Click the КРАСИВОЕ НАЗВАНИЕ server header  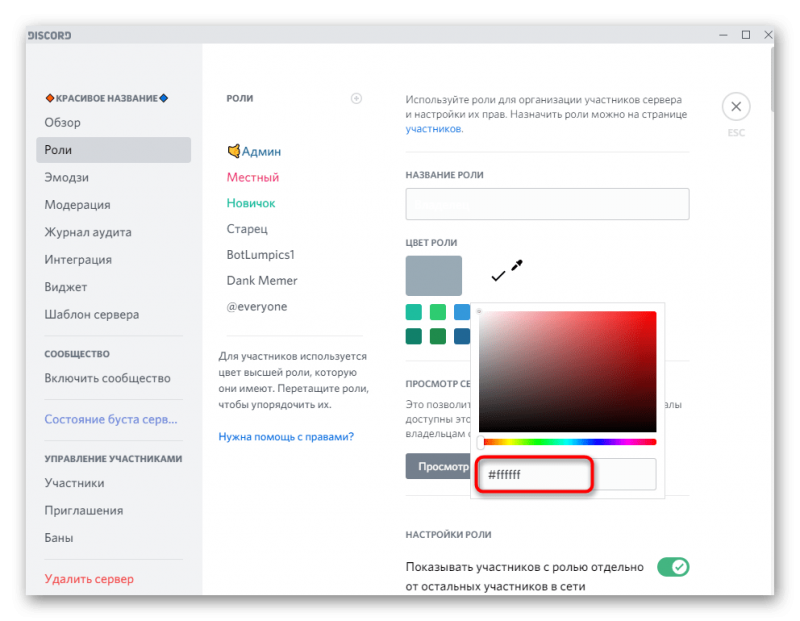pos(107,98)
